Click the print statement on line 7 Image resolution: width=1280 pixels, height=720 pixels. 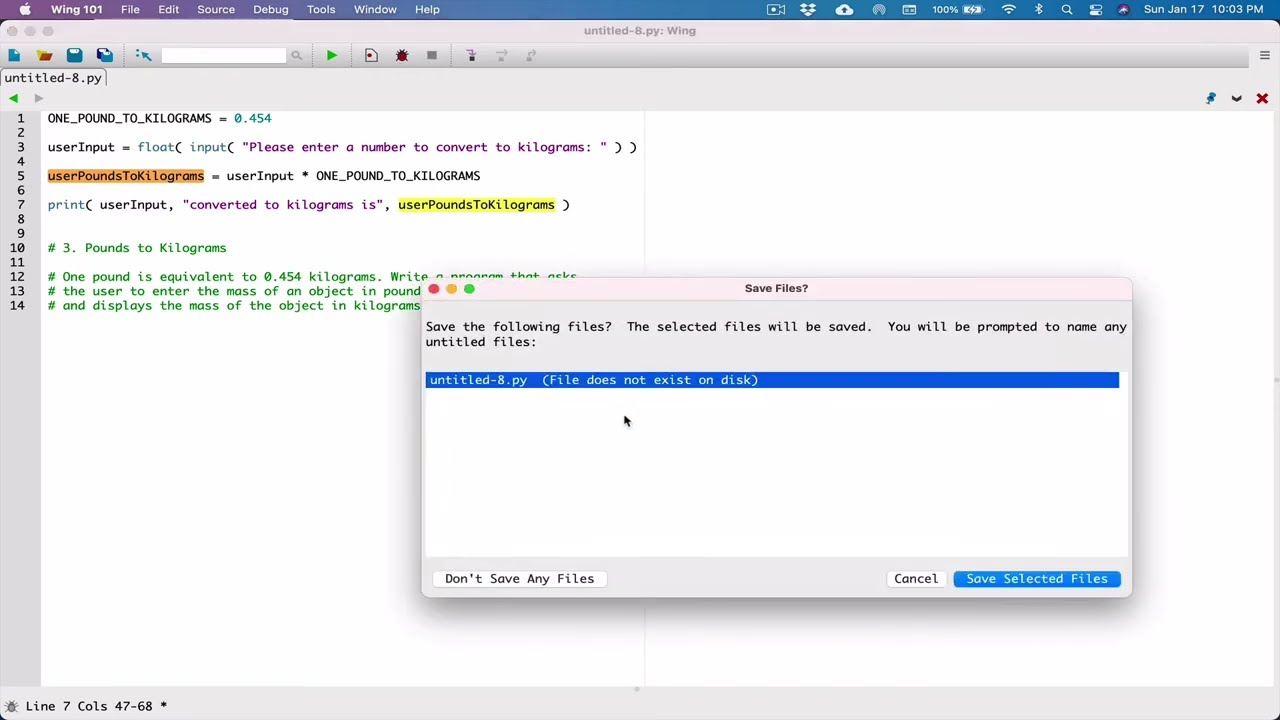(x=308, y=205)
